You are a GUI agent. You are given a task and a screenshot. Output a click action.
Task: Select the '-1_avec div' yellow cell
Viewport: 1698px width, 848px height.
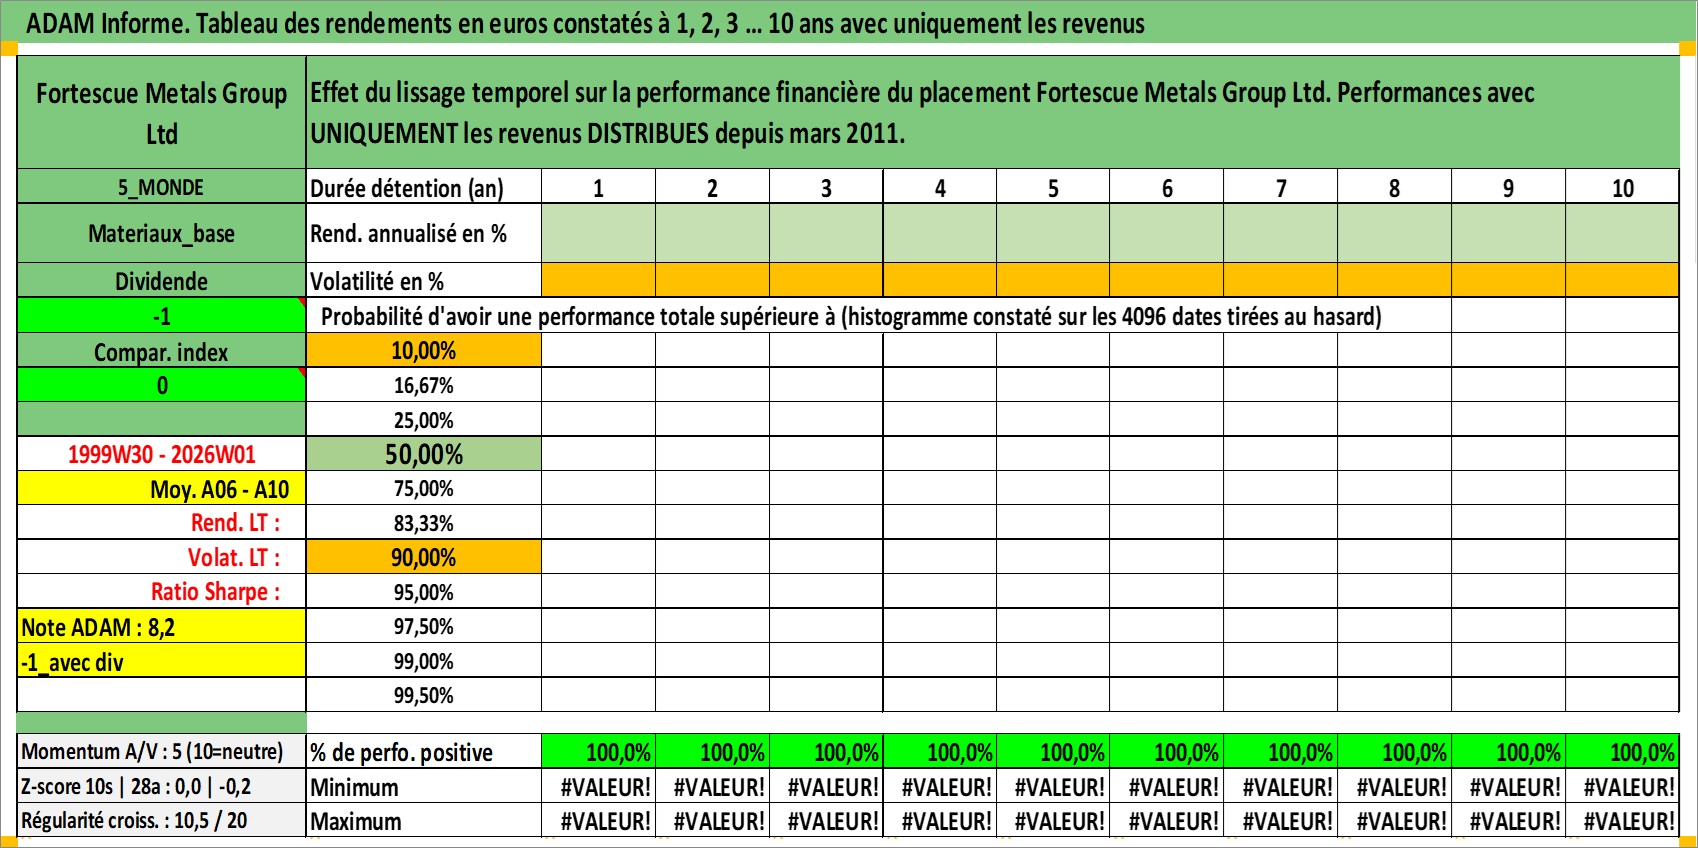tap(162, 661)
